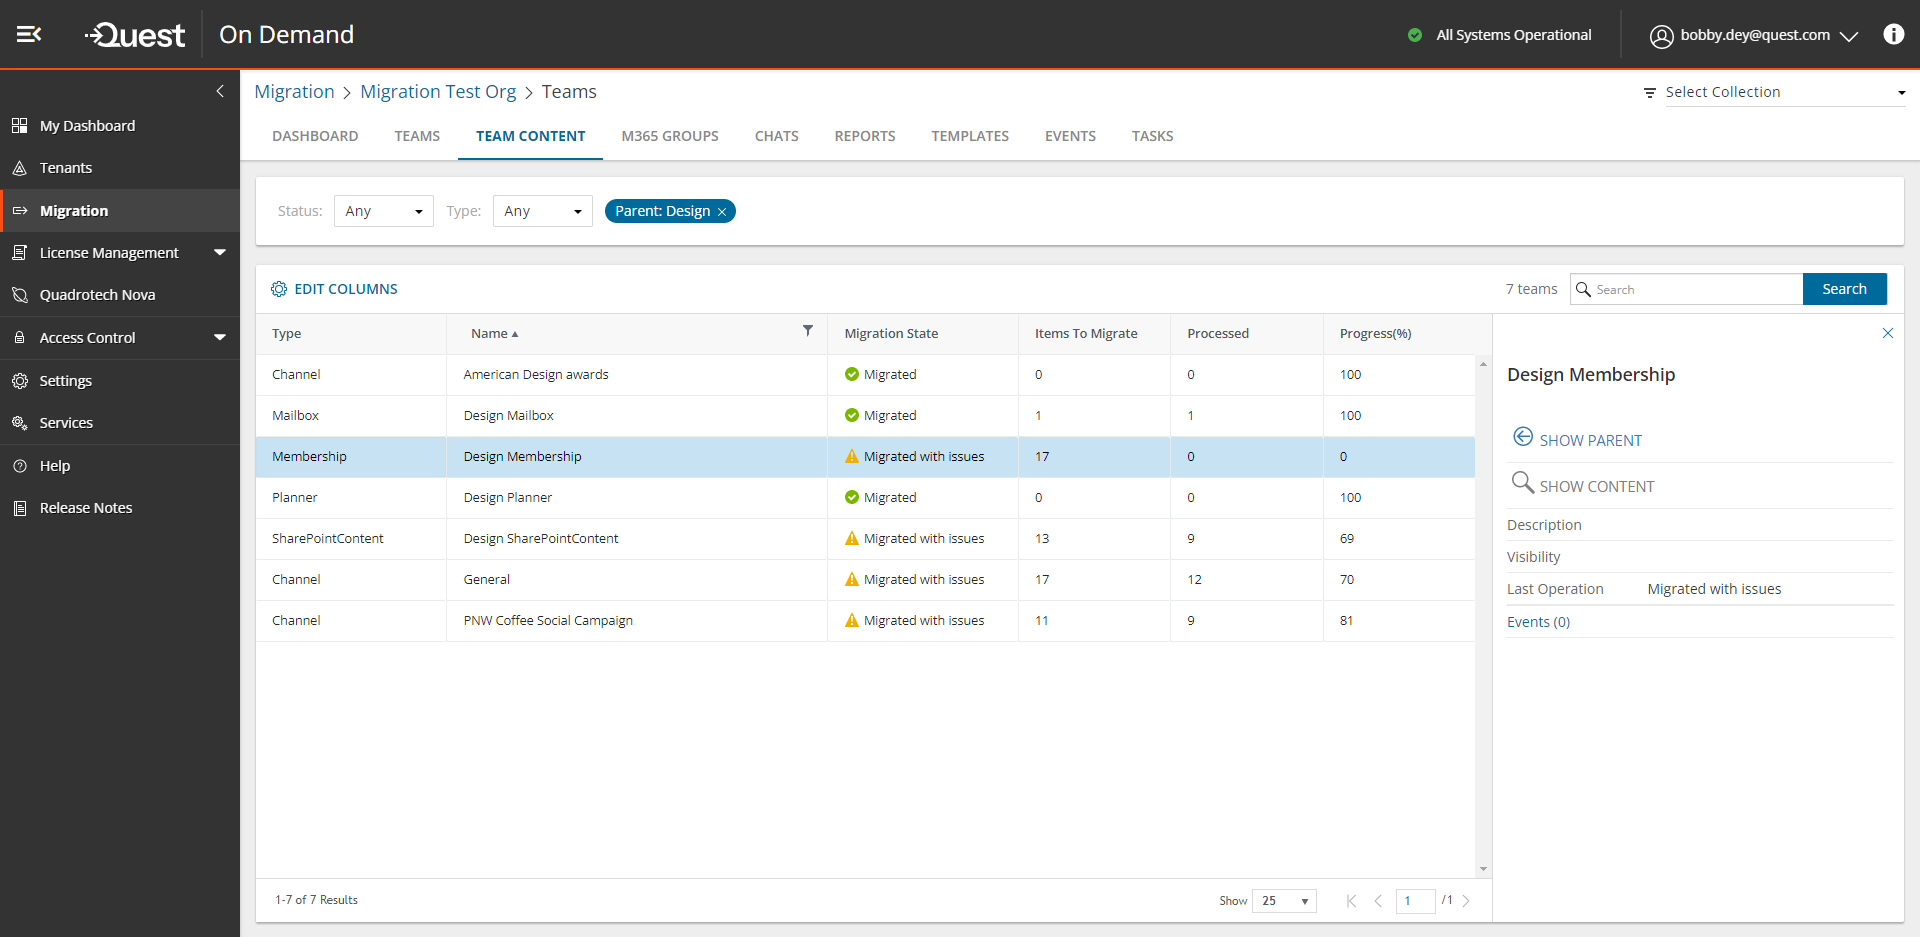Open the Type filter dropdown
This screenshot has width=1920, height=937.
click(542, 211)
